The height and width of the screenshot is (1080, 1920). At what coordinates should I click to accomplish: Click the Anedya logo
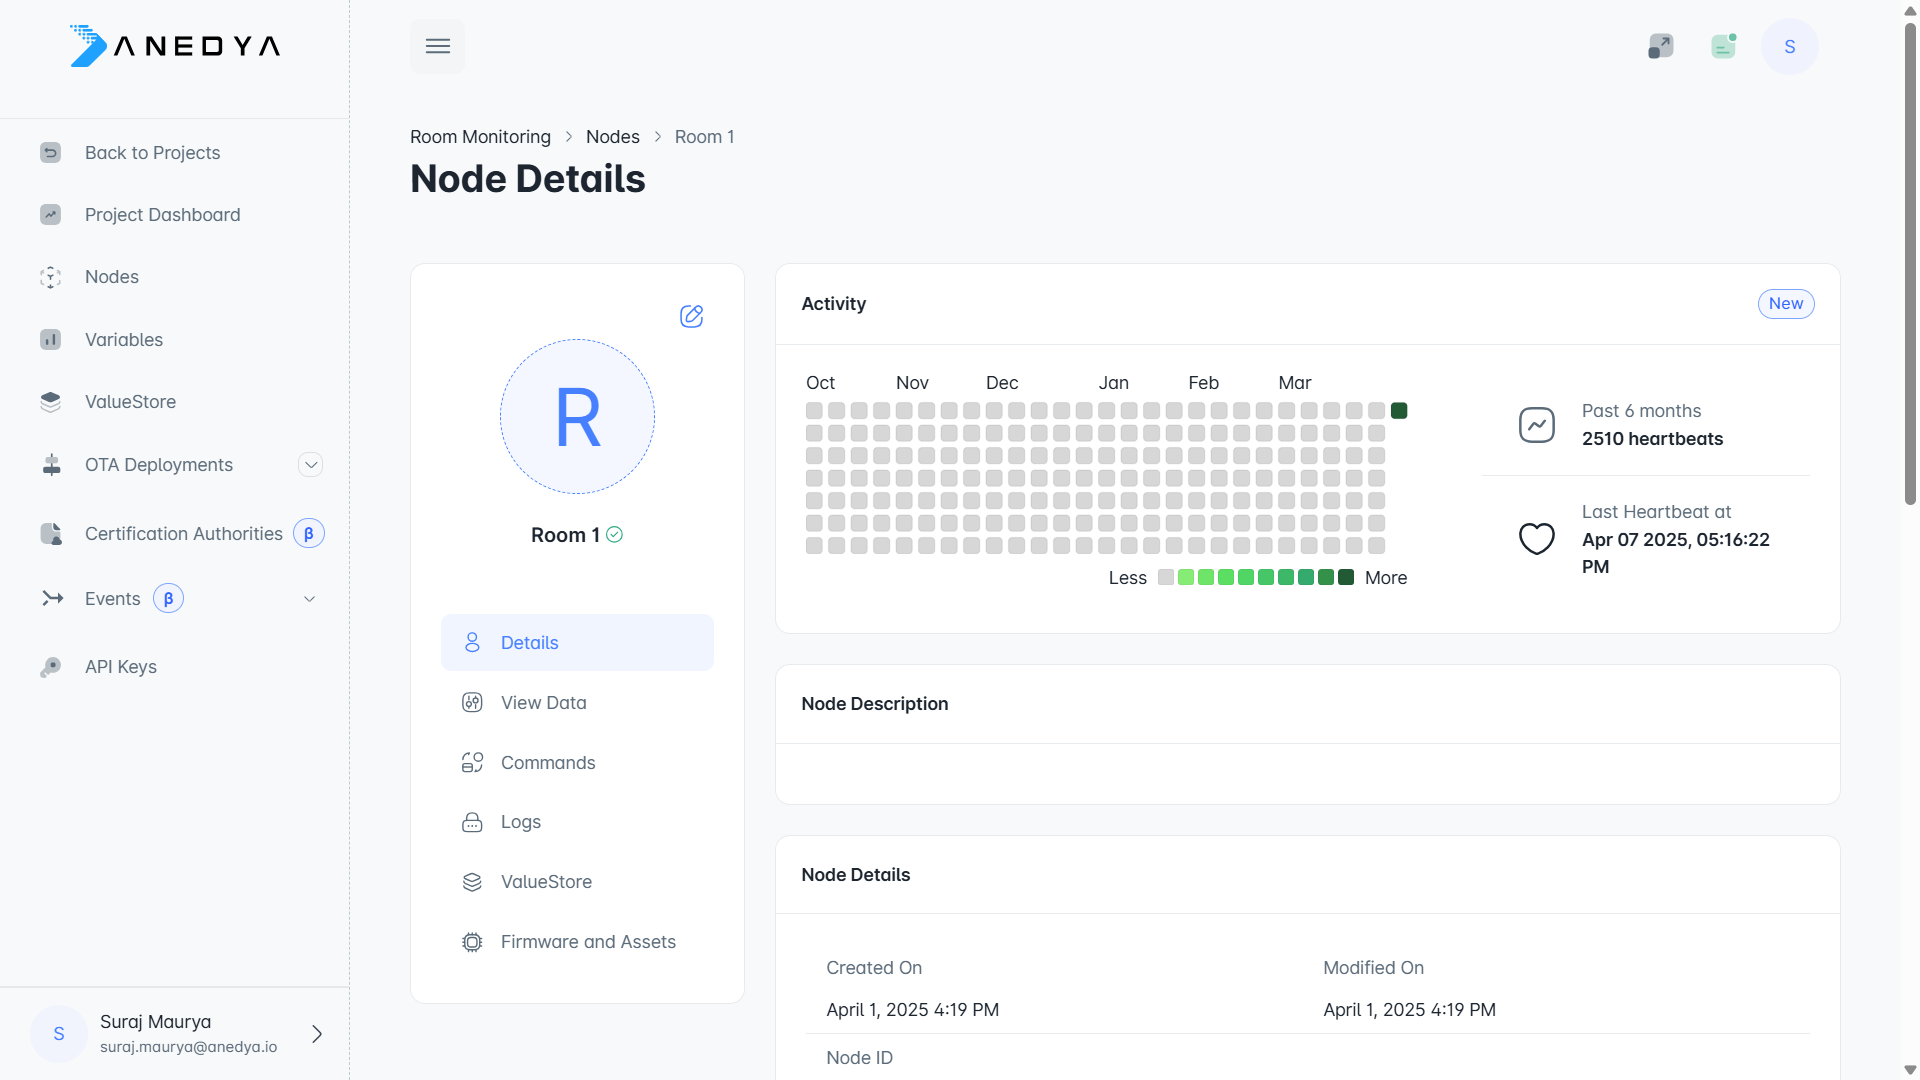tap(175, 46)
